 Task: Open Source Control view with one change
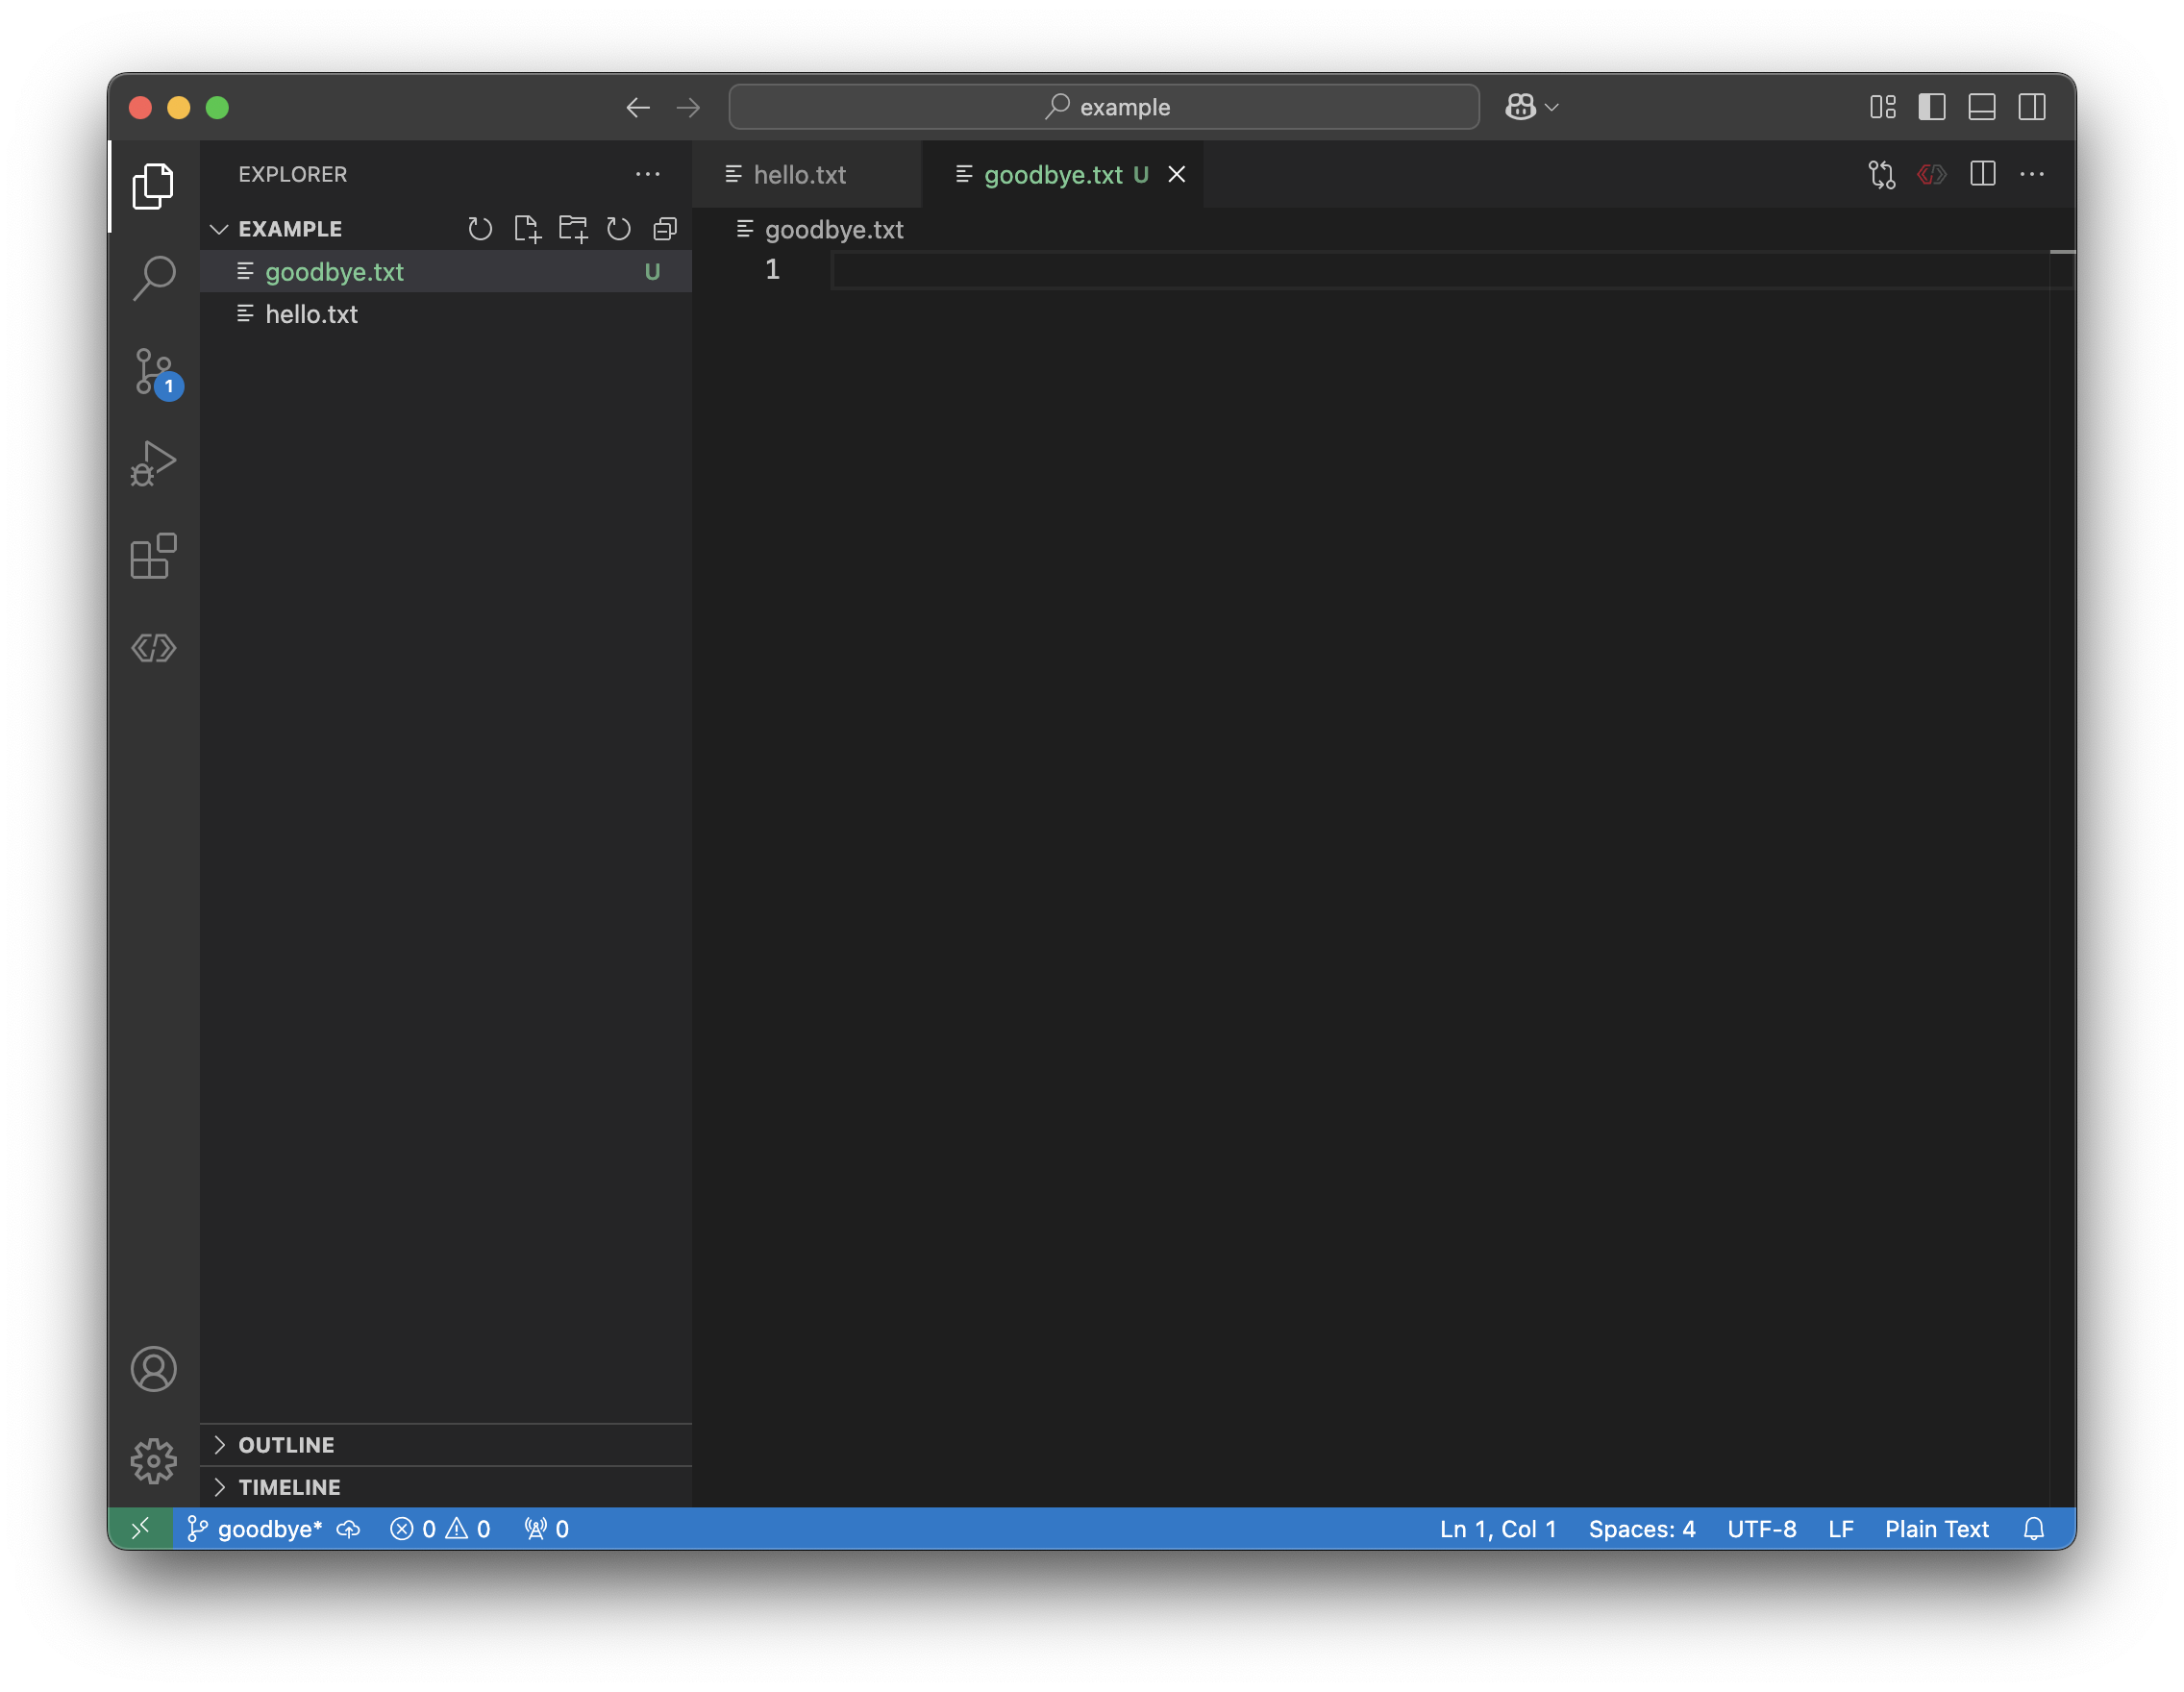click(155, 372)
